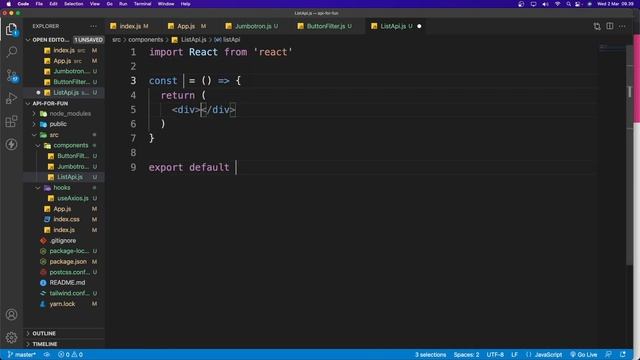Open editor more actions ellipsis

[x=622, y=26]
